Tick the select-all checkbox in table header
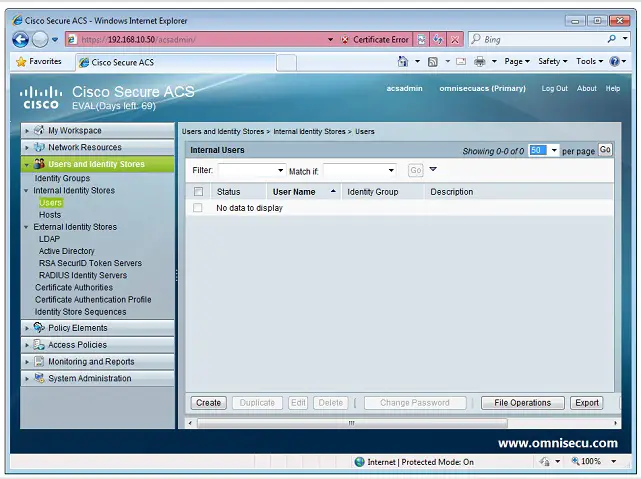This screenshot has height=479, width=641. (199, 191)
